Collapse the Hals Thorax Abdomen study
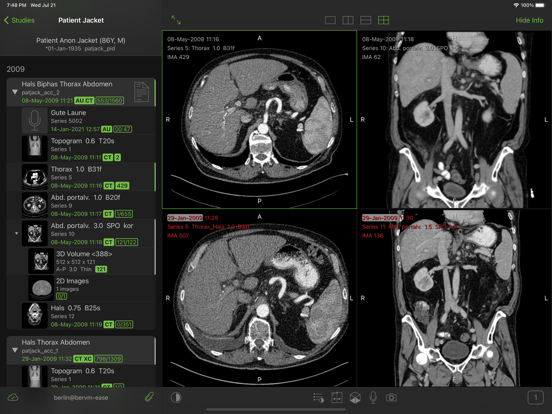Screen dimensions: 552x414 point(15,350)
